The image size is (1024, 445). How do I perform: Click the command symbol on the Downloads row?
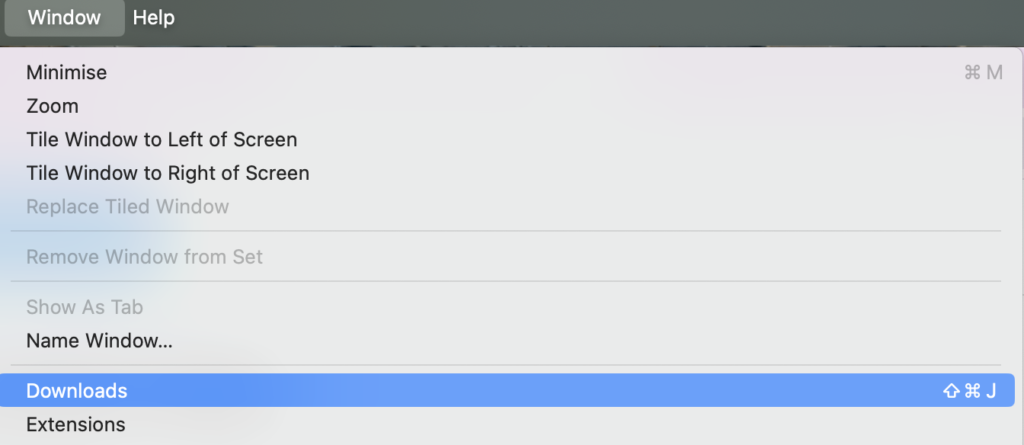(x=972, y=391)
